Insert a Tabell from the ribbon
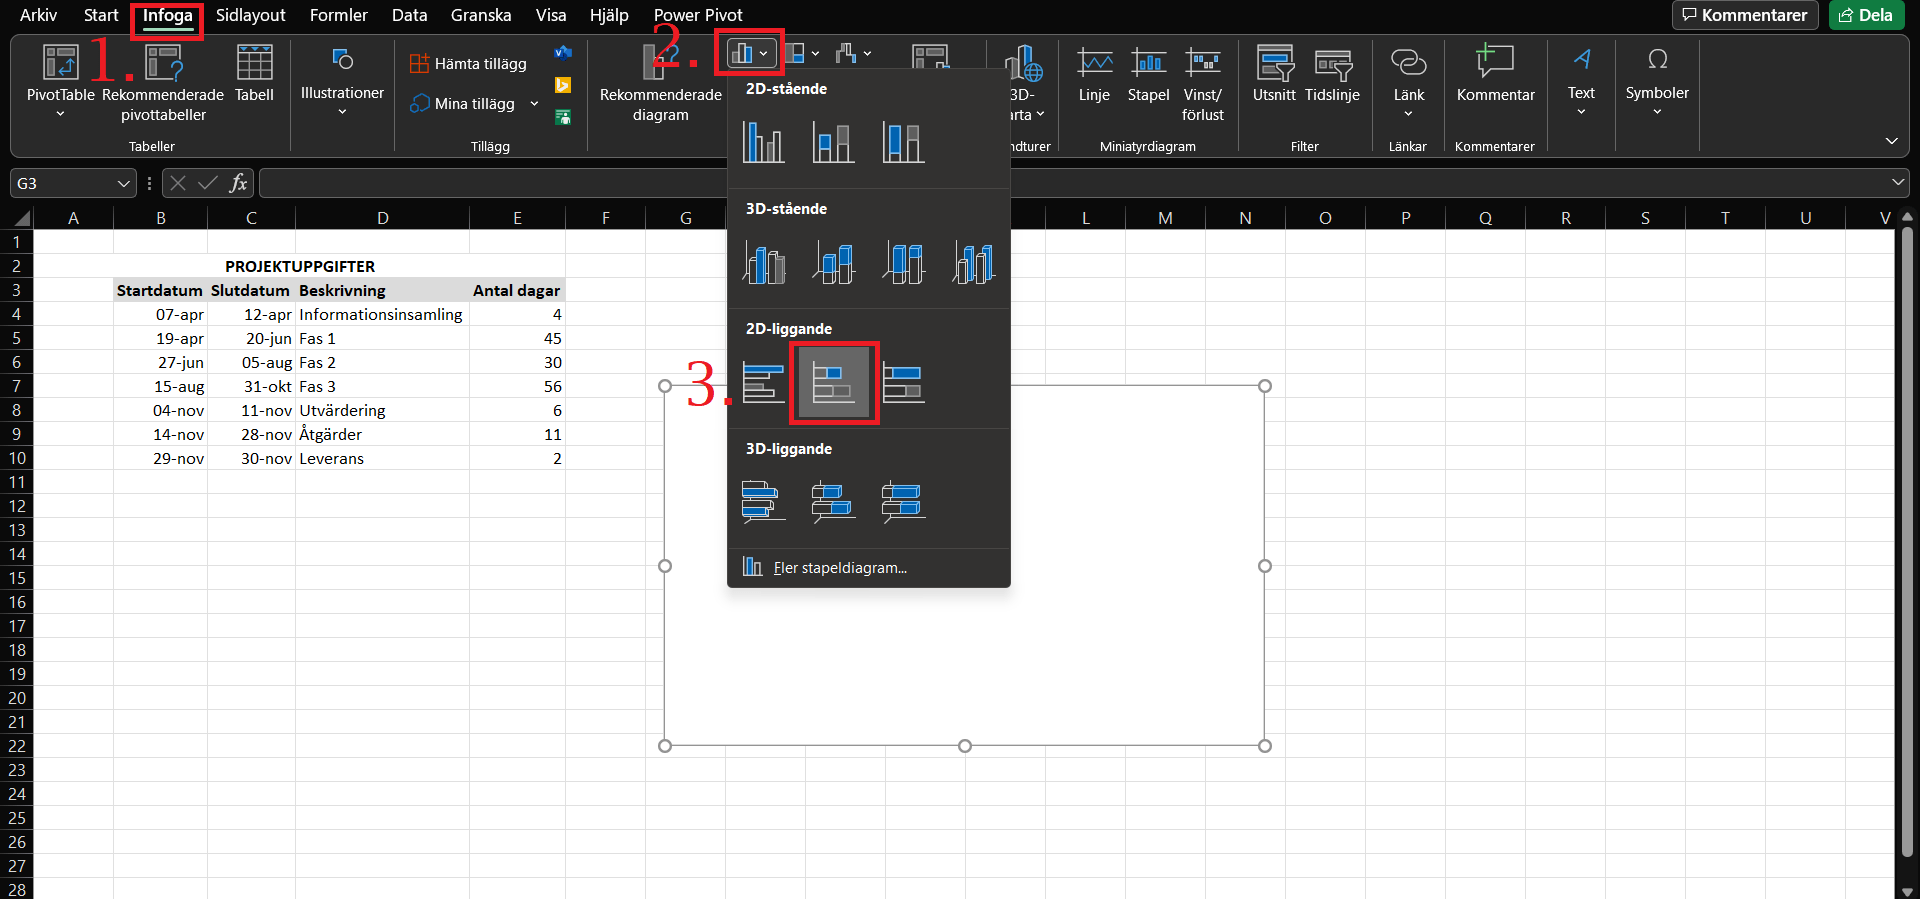The height and width of the screenshot is (899, 1920). (x=254, y=74)
